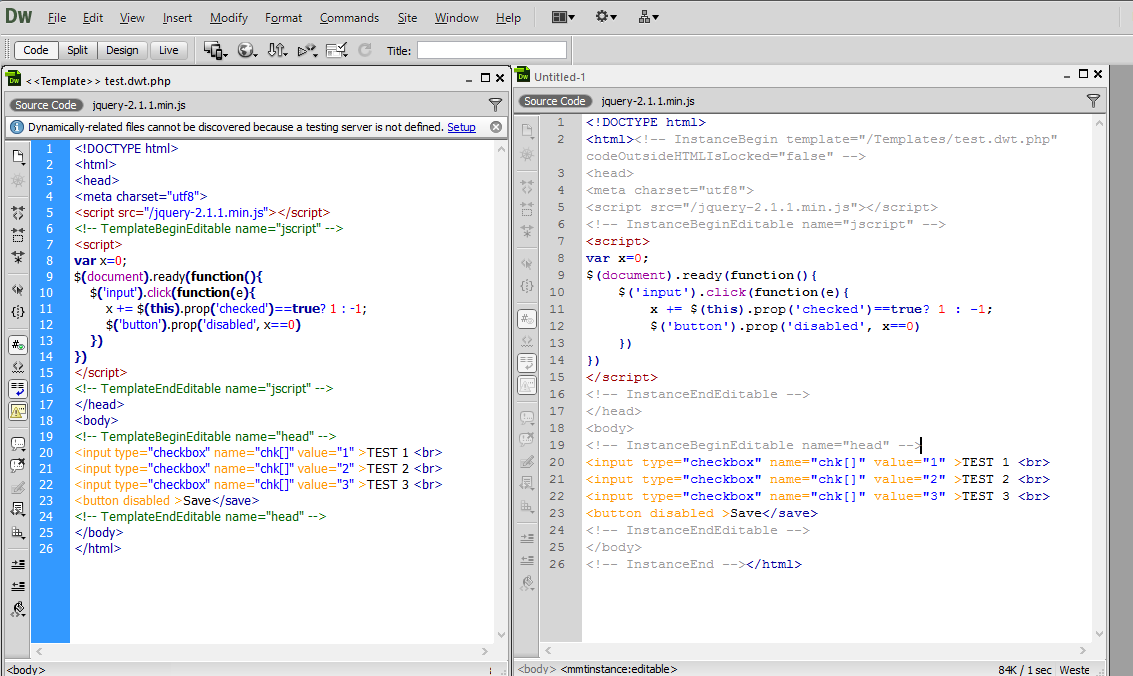Open Multiscreen preview dropdown
This screenshot has height=676, width=1133.
click(x=215, y=51)
